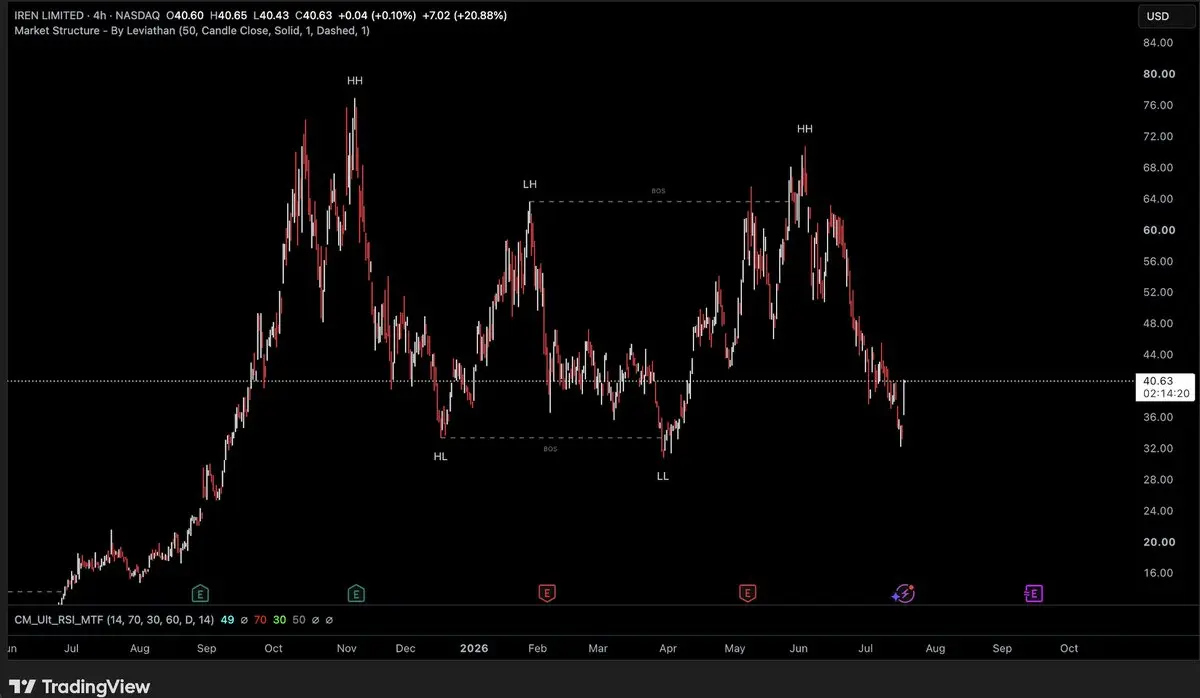Viewport: 1200px width, 698px height.
Task: Select the Market Structure By Leviathan indicator legend
Action: (192, 31)
